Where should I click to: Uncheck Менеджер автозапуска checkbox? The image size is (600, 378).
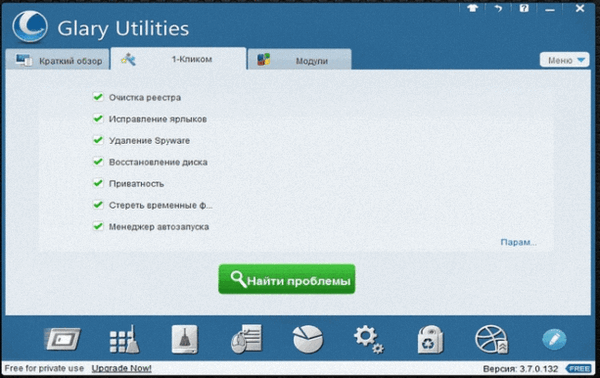click(98, 226)
